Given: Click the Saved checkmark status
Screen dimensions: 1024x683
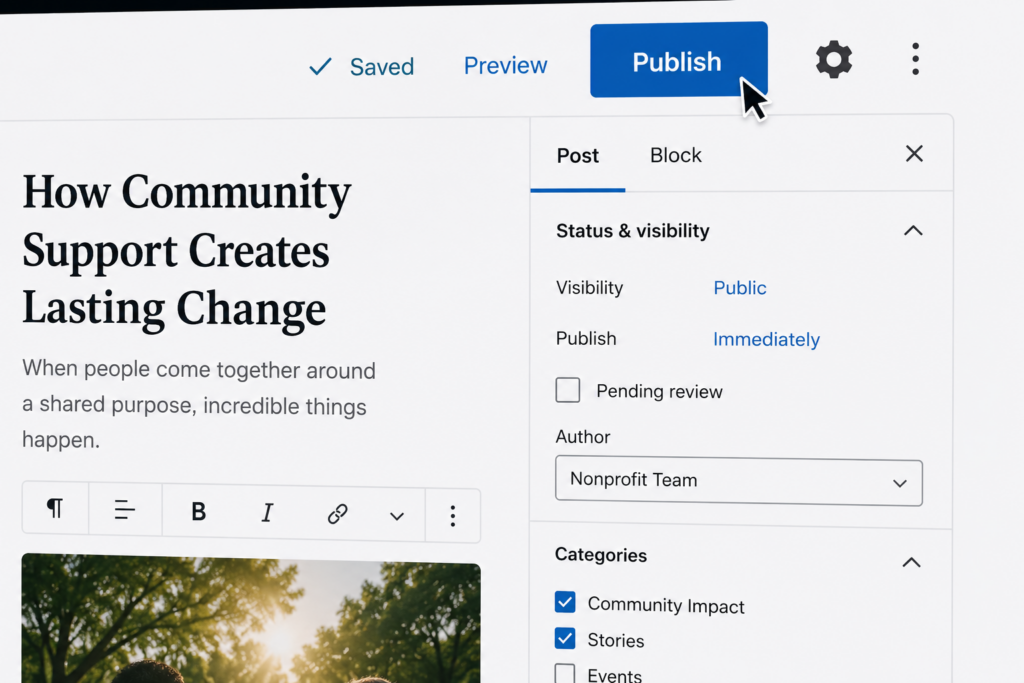Looking at the screenshot, I should 361,66.
